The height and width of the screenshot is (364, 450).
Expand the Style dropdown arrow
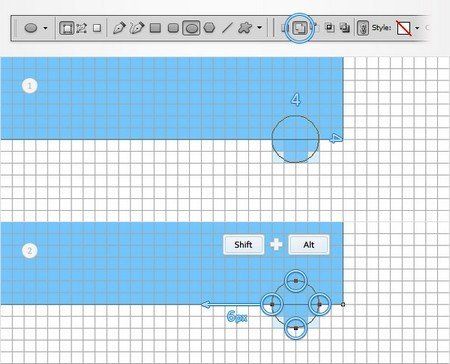tap(417, 28)
